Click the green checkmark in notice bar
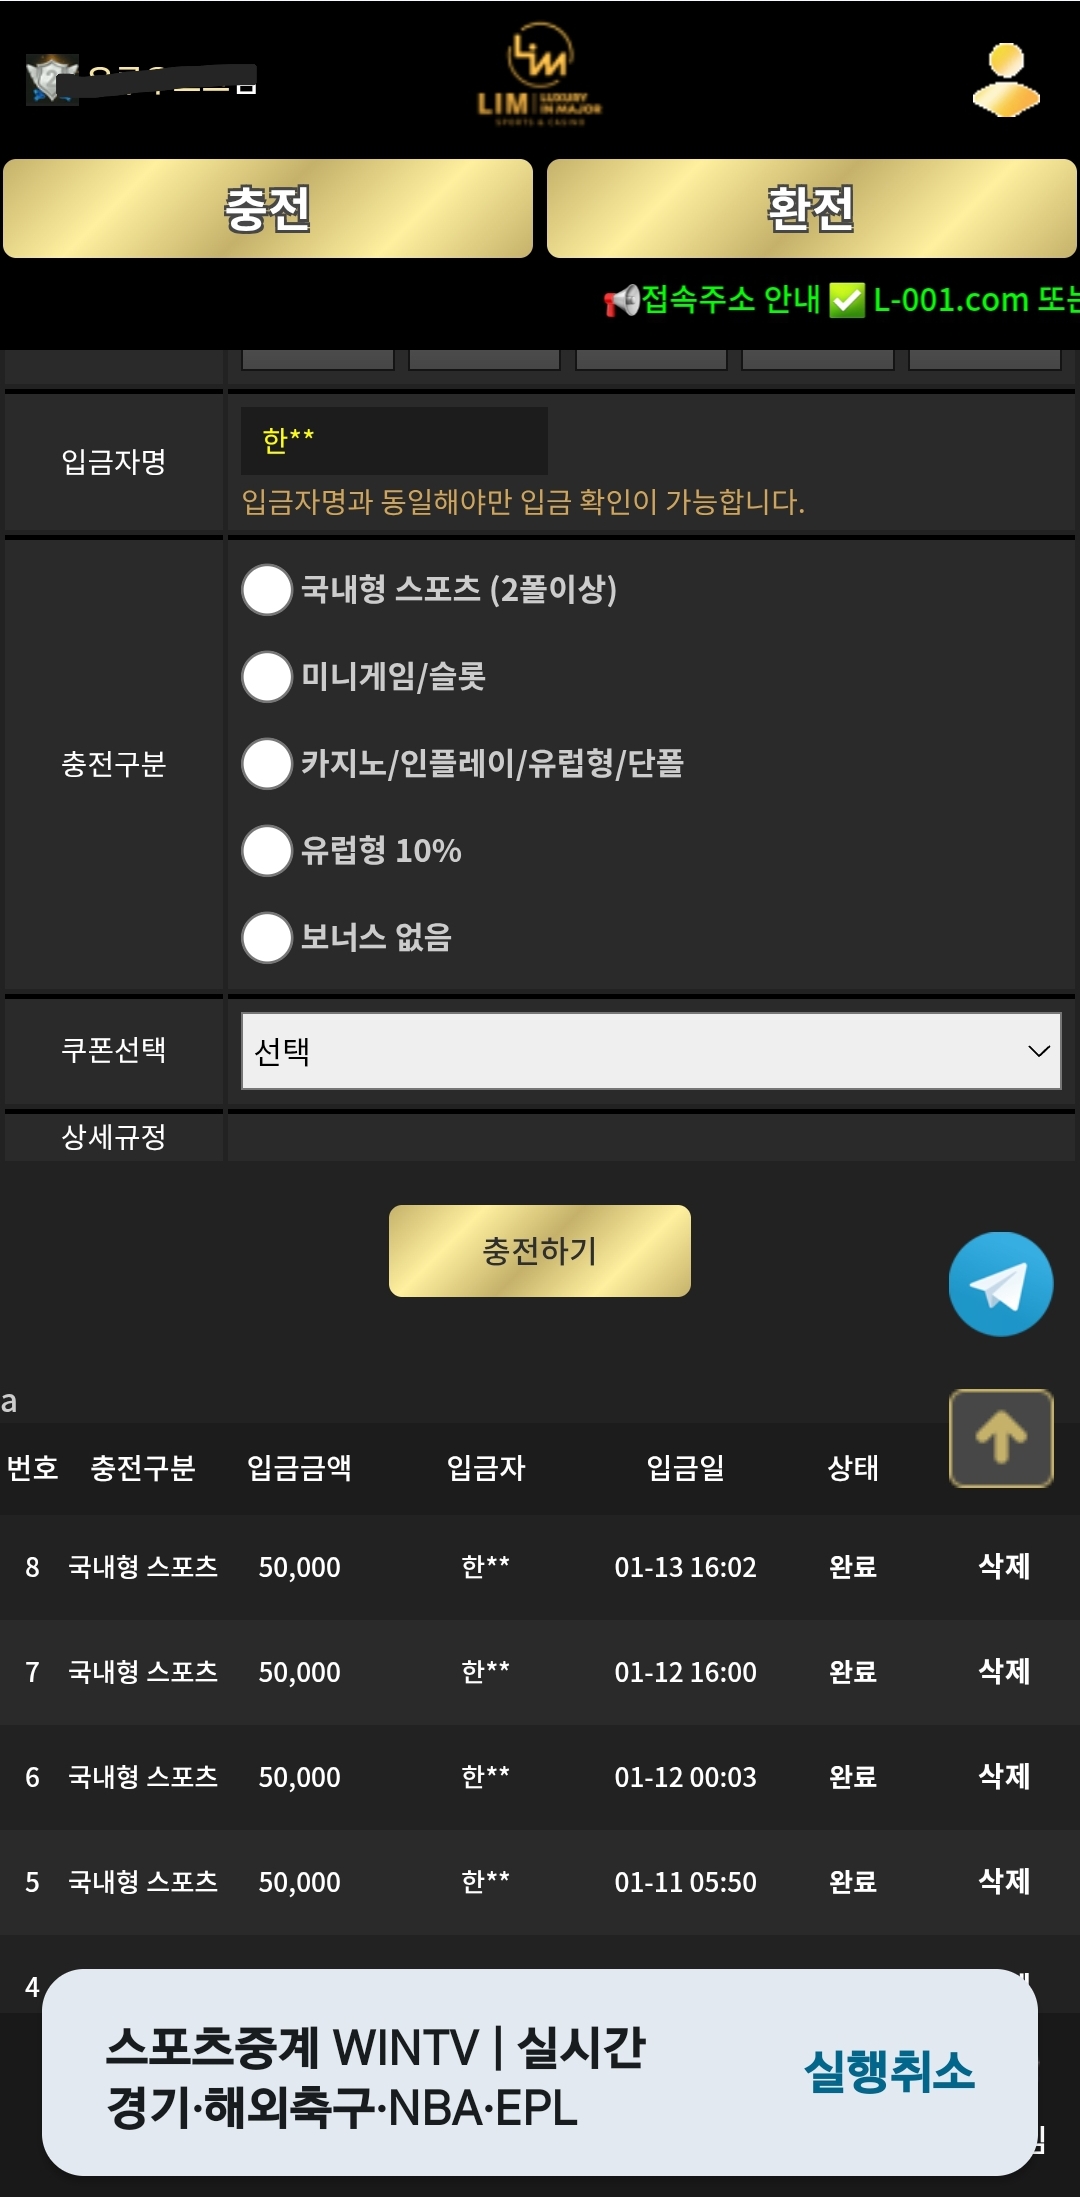This screenshot has height=2197, width=1080. pos(847,300)
